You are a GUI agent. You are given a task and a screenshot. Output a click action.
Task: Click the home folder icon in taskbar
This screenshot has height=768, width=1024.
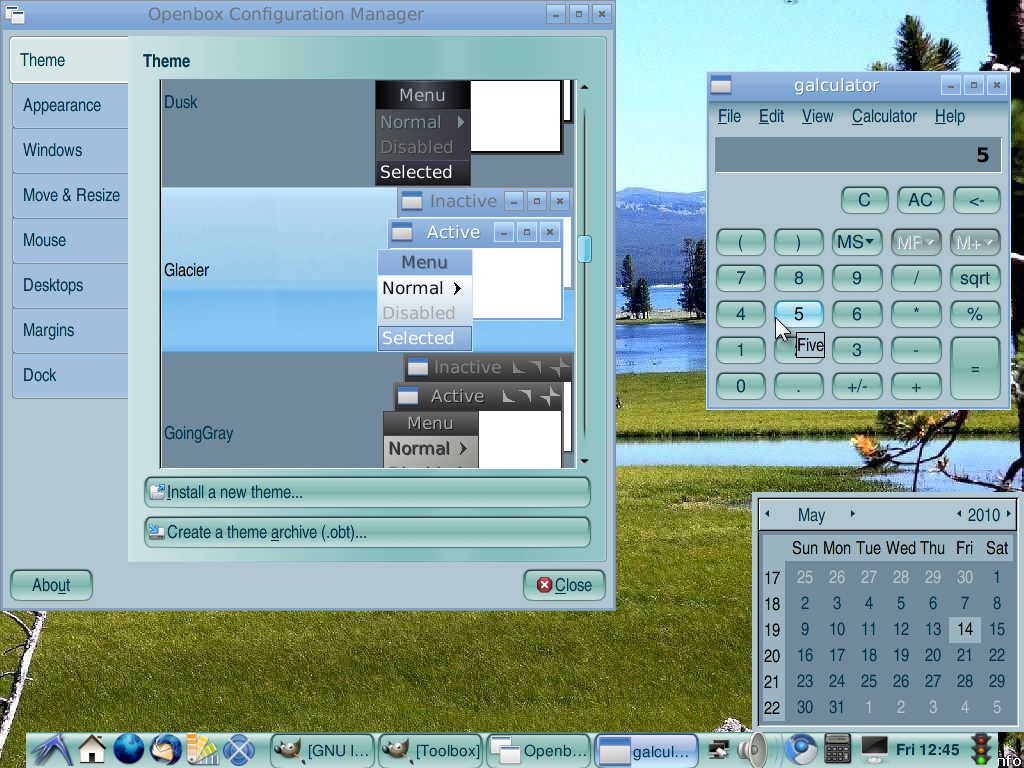point(92,750)
